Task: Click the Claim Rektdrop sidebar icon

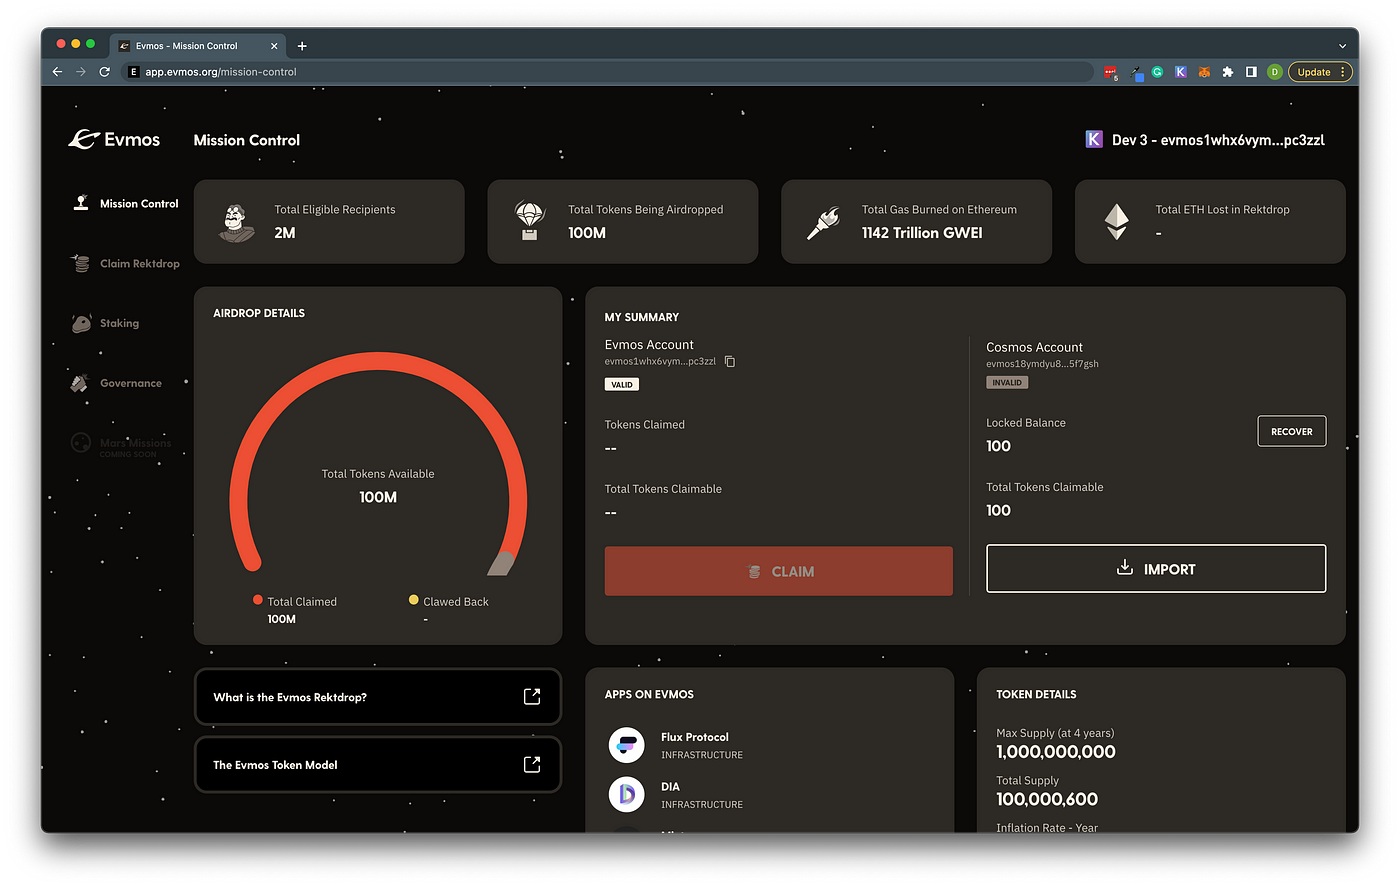Action: 81,263
